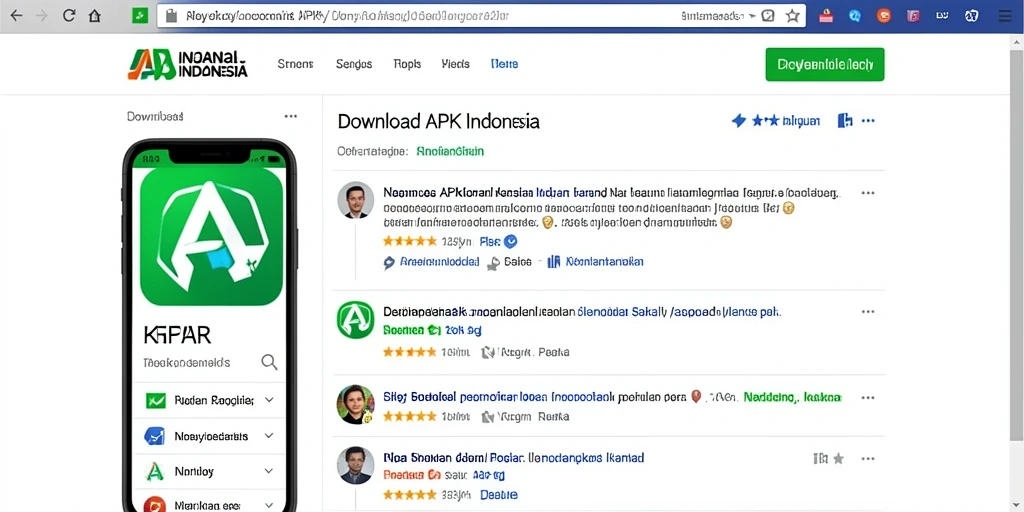Go to the browser home icon
Image resolution: width=1024 pixels, height=512 pixels.
tap(95, 16)
